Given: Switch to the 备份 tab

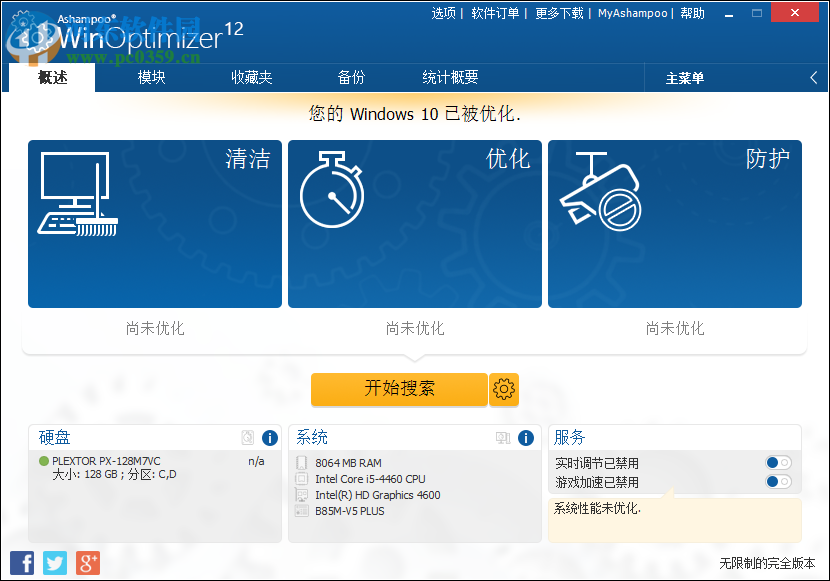Looking at the screenshot, I should (352, 77).
